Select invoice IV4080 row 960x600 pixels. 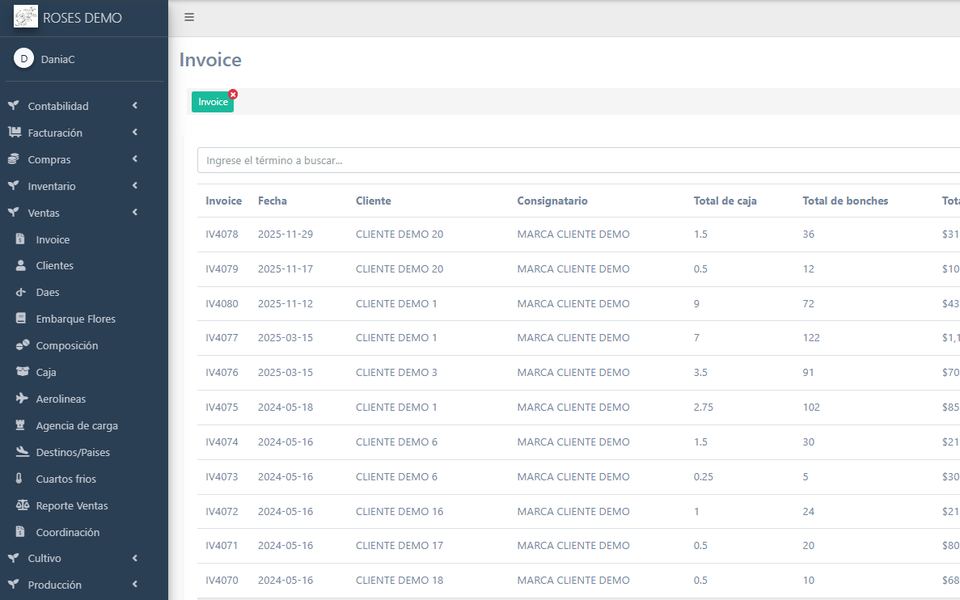coord(578,304)
